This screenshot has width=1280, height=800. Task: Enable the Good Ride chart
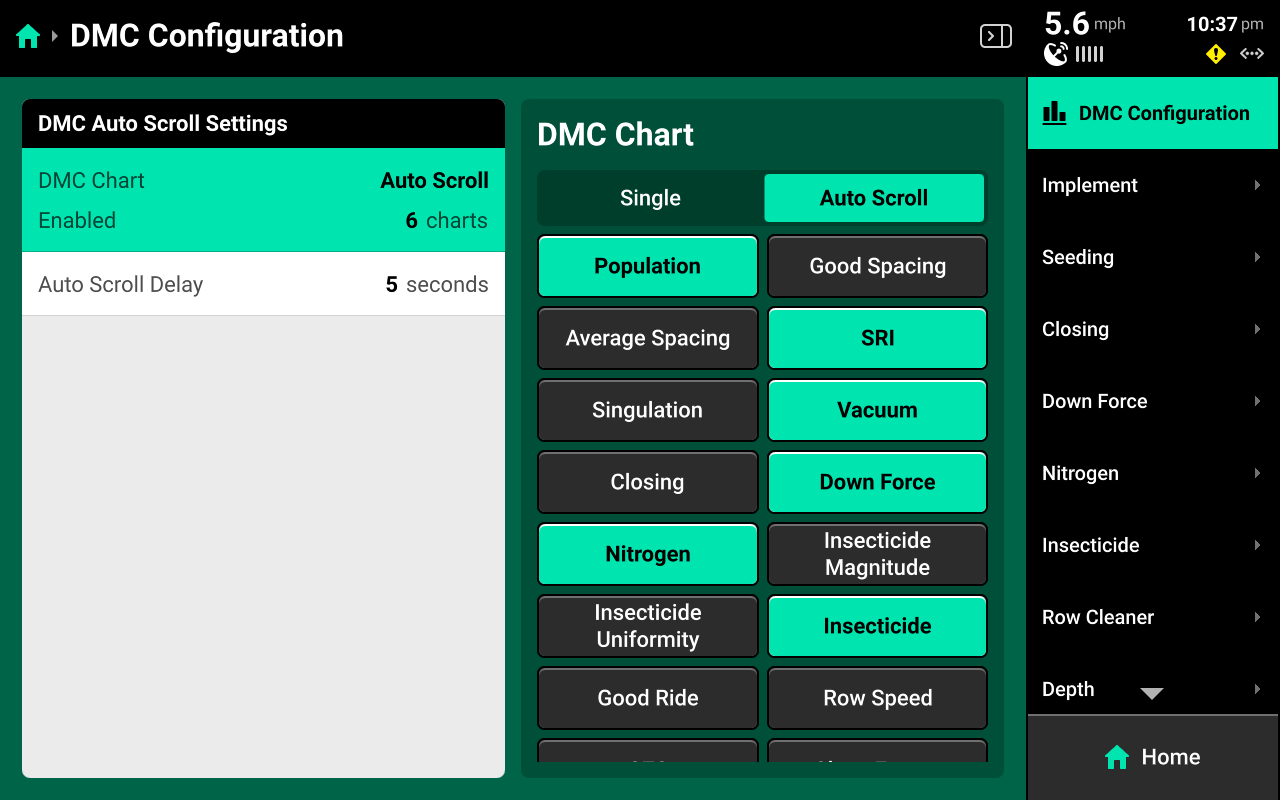coord(648,698)
